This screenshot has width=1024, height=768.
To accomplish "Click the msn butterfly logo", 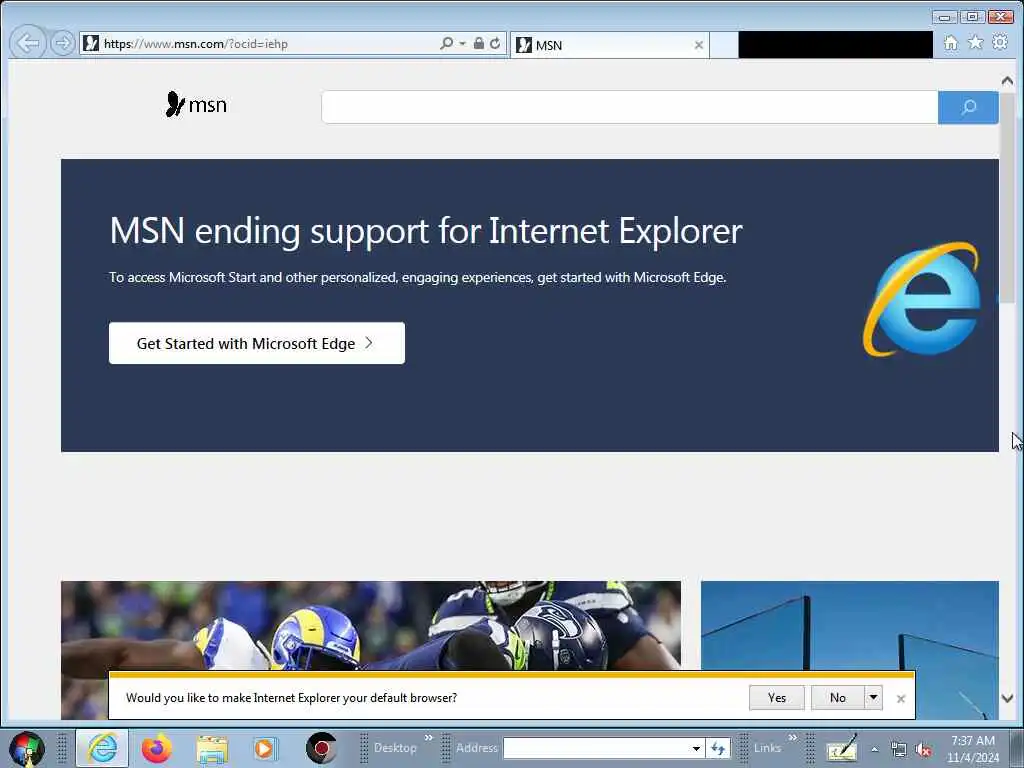I will pos(196,104).
